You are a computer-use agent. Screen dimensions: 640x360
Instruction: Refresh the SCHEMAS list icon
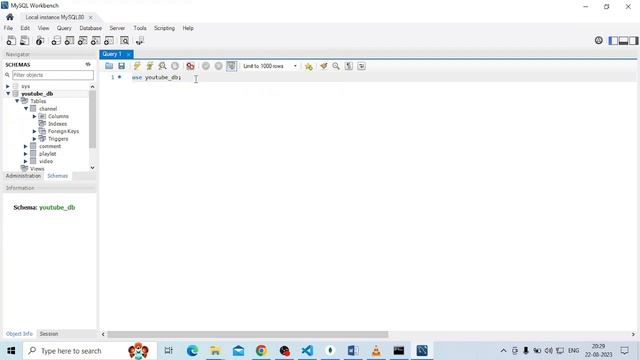coord(88,64)
